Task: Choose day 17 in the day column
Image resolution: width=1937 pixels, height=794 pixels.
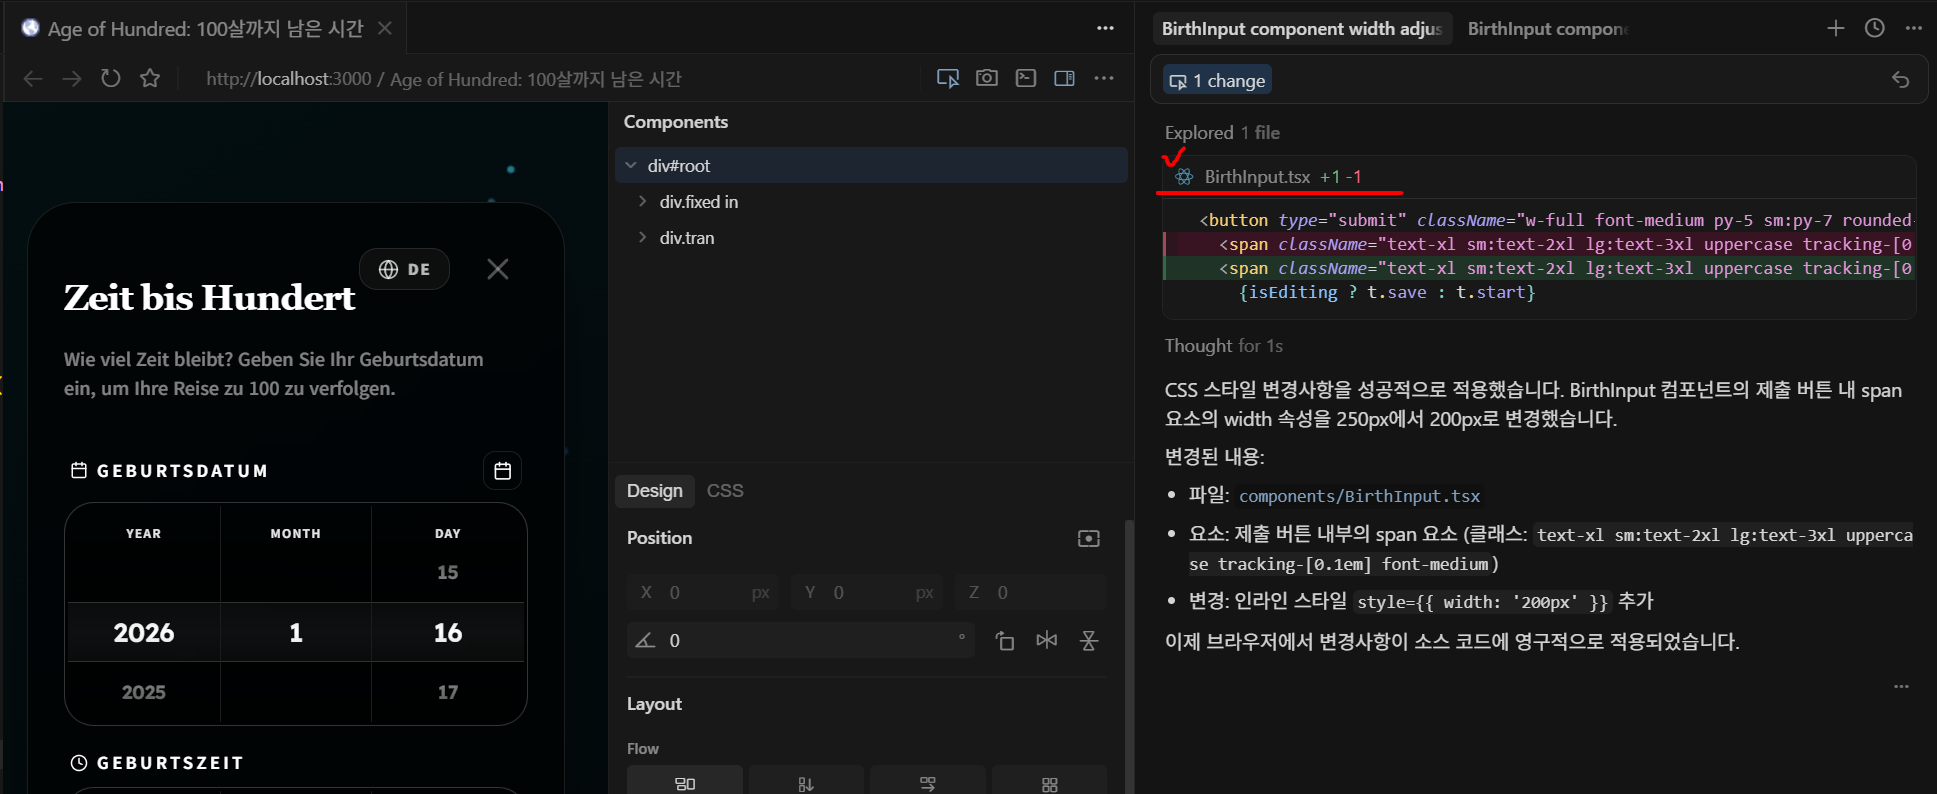Action: (x=448, y=692)
